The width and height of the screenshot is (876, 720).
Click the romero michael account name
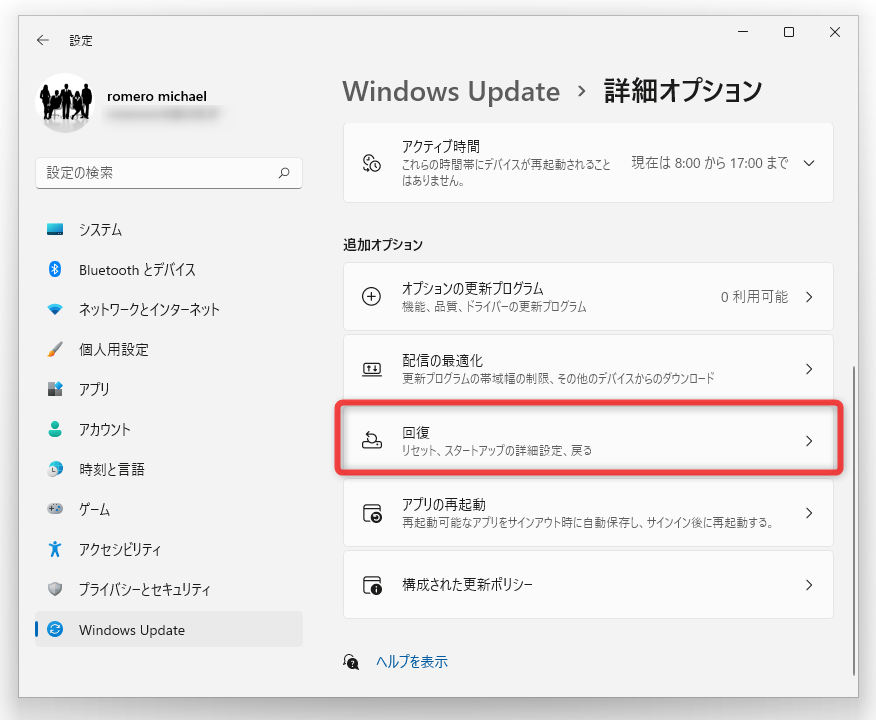click(x=157, y=96)
